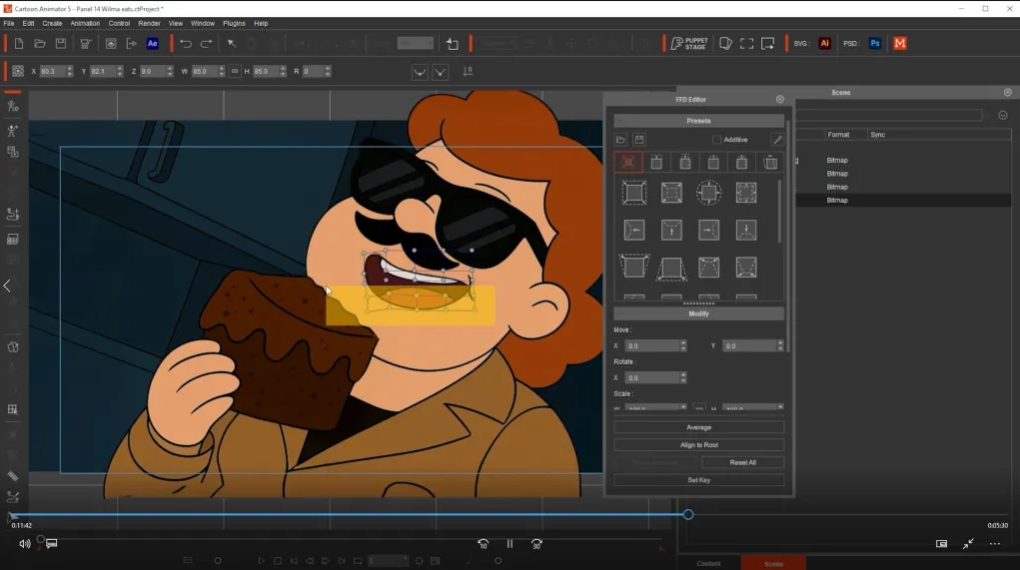The image size is (1020, 570).
Task: Apply the circular expand FFD preset
Action: tap(709, 193)
